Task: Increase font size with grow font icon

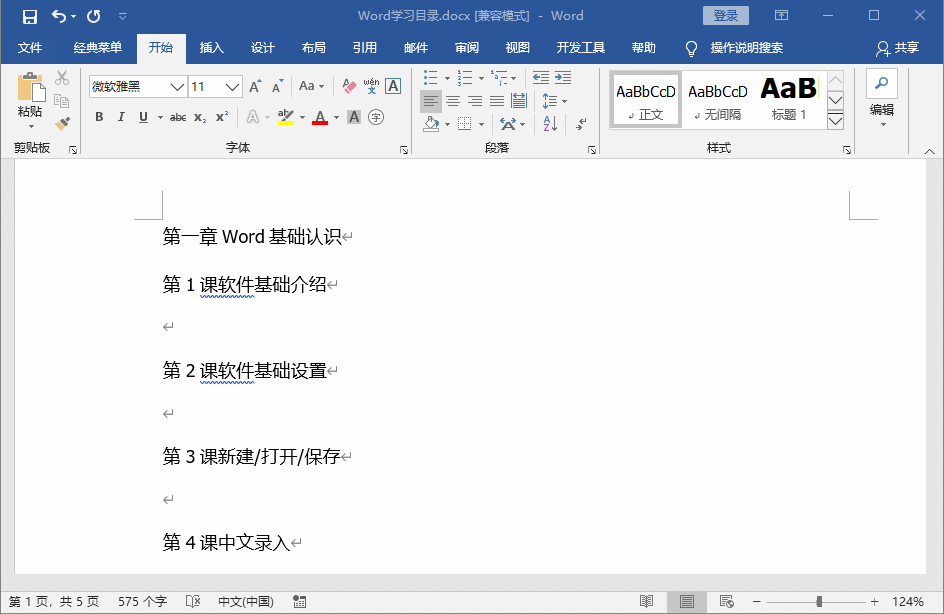Action: (255, 87)
